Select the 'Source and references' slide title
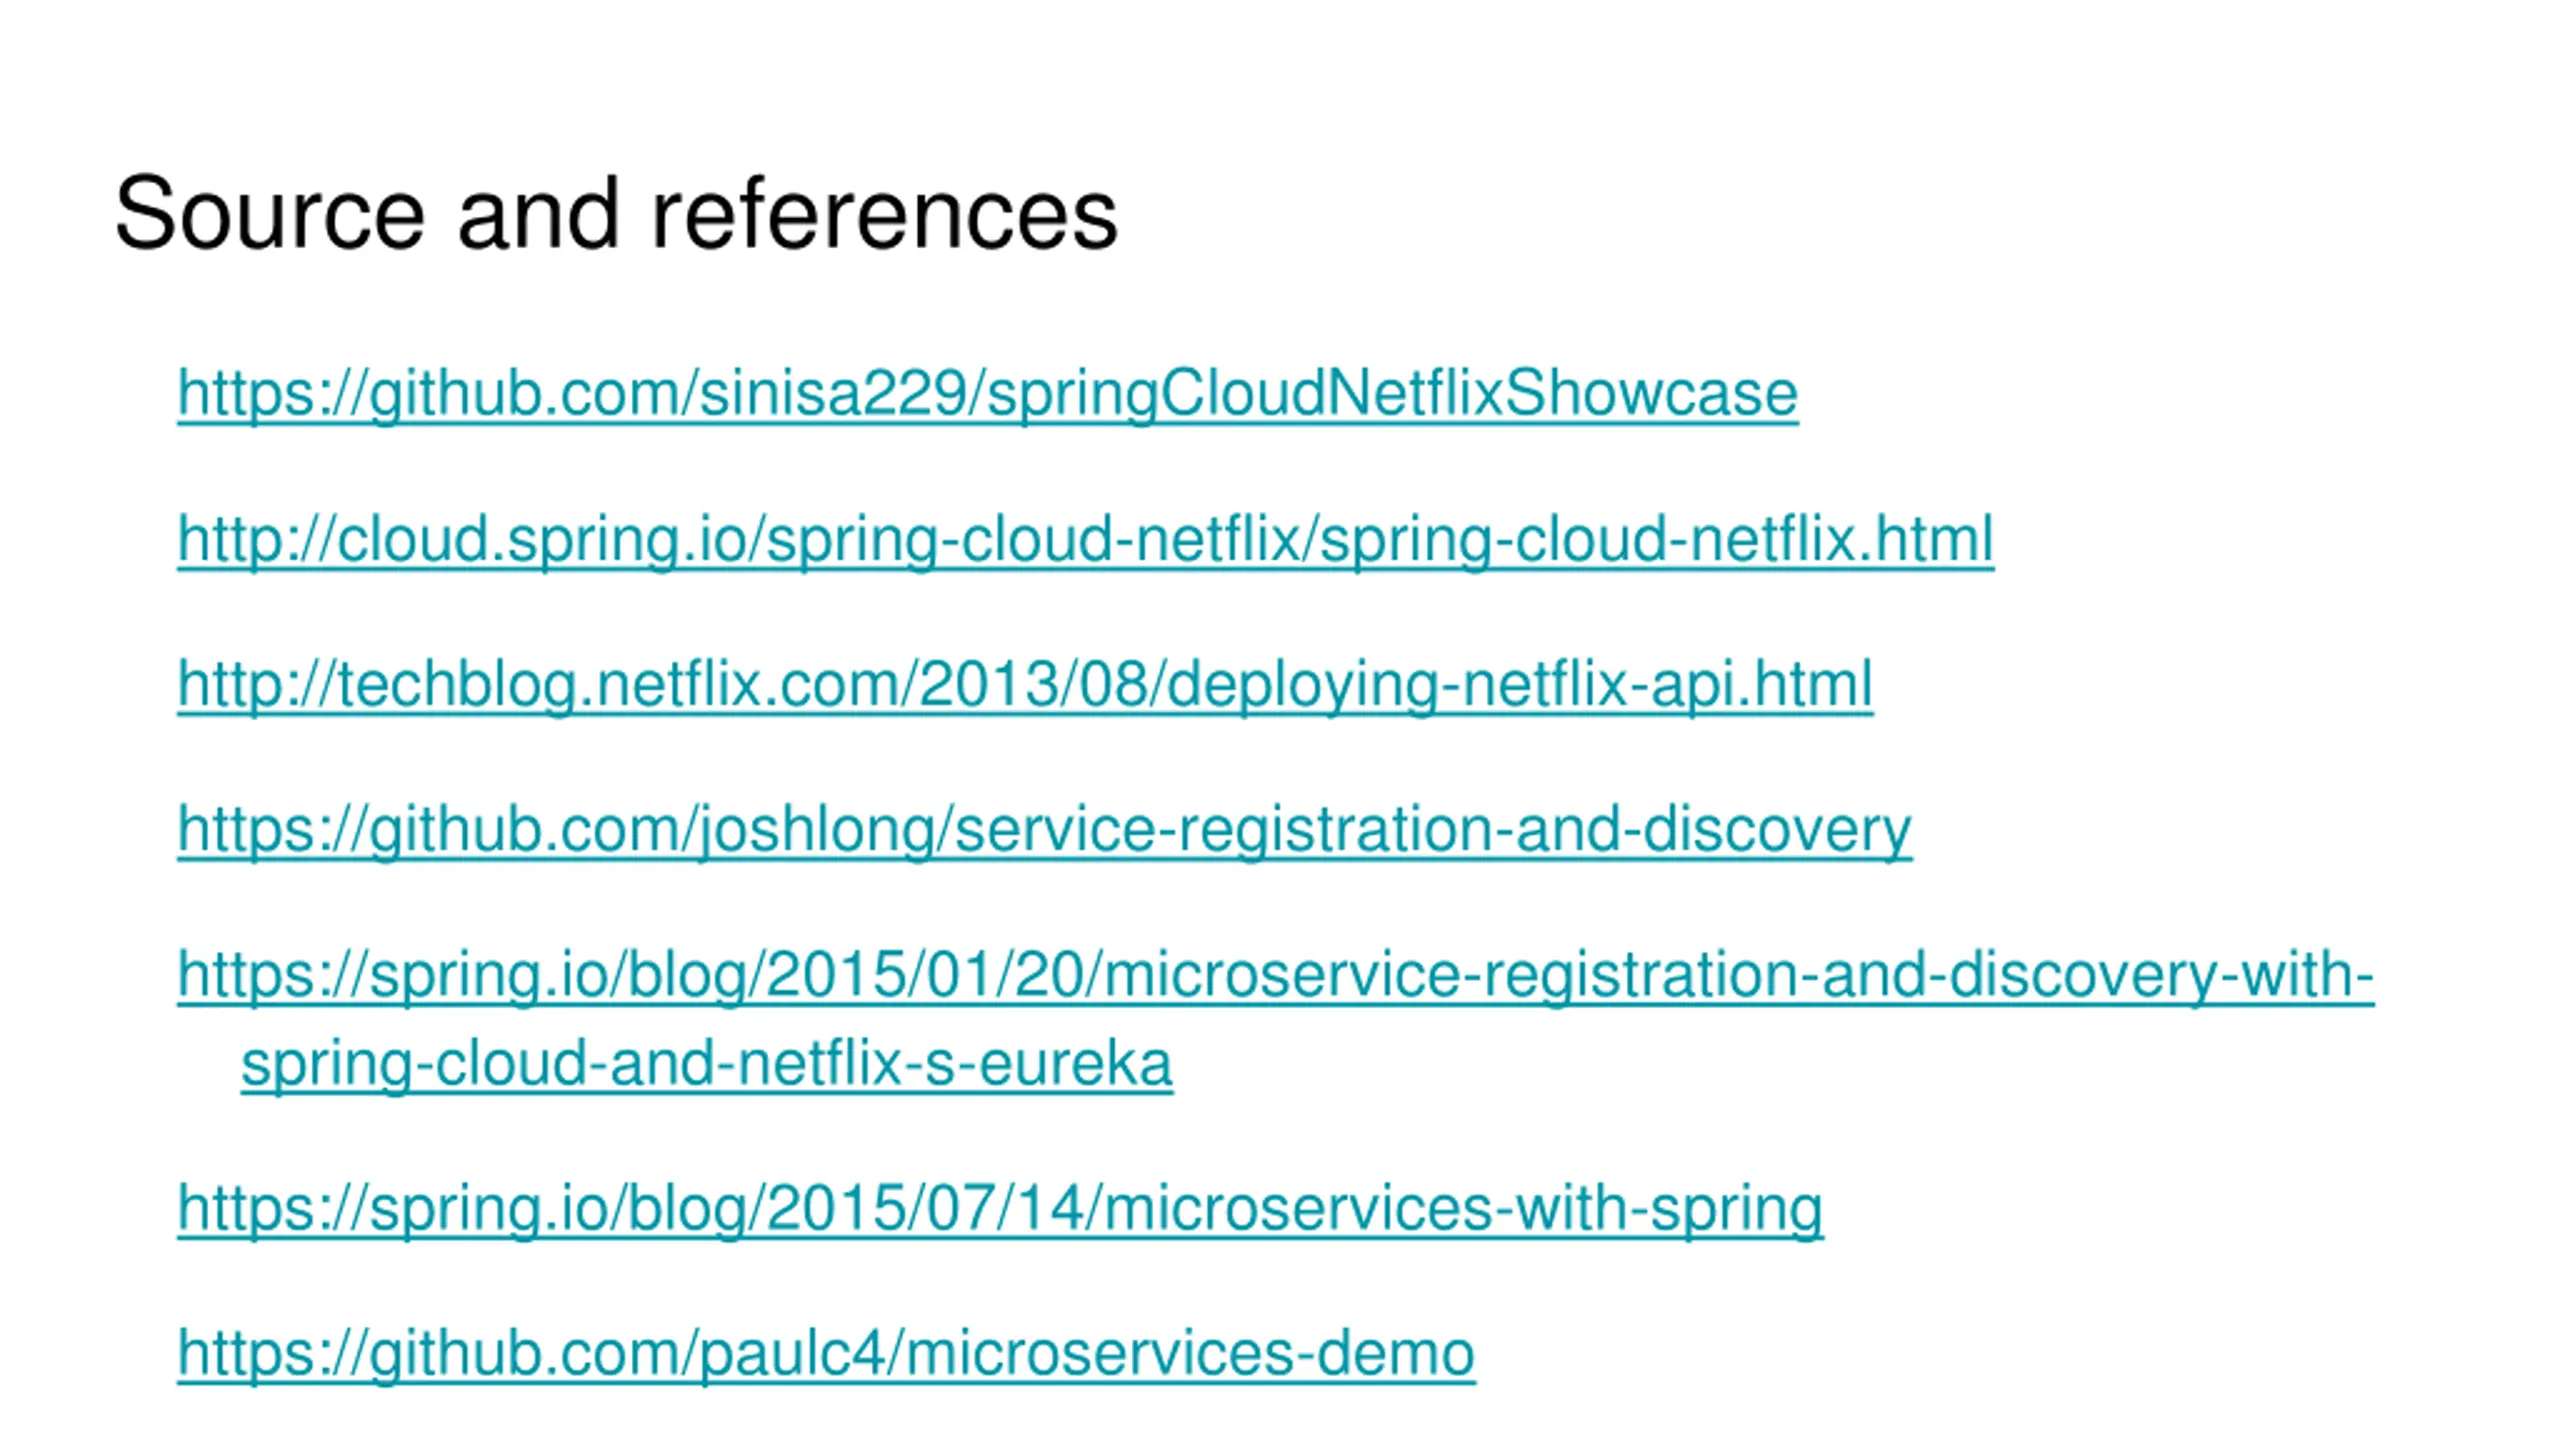This screenshot has height=1440, width=2560. coord(616,213)
